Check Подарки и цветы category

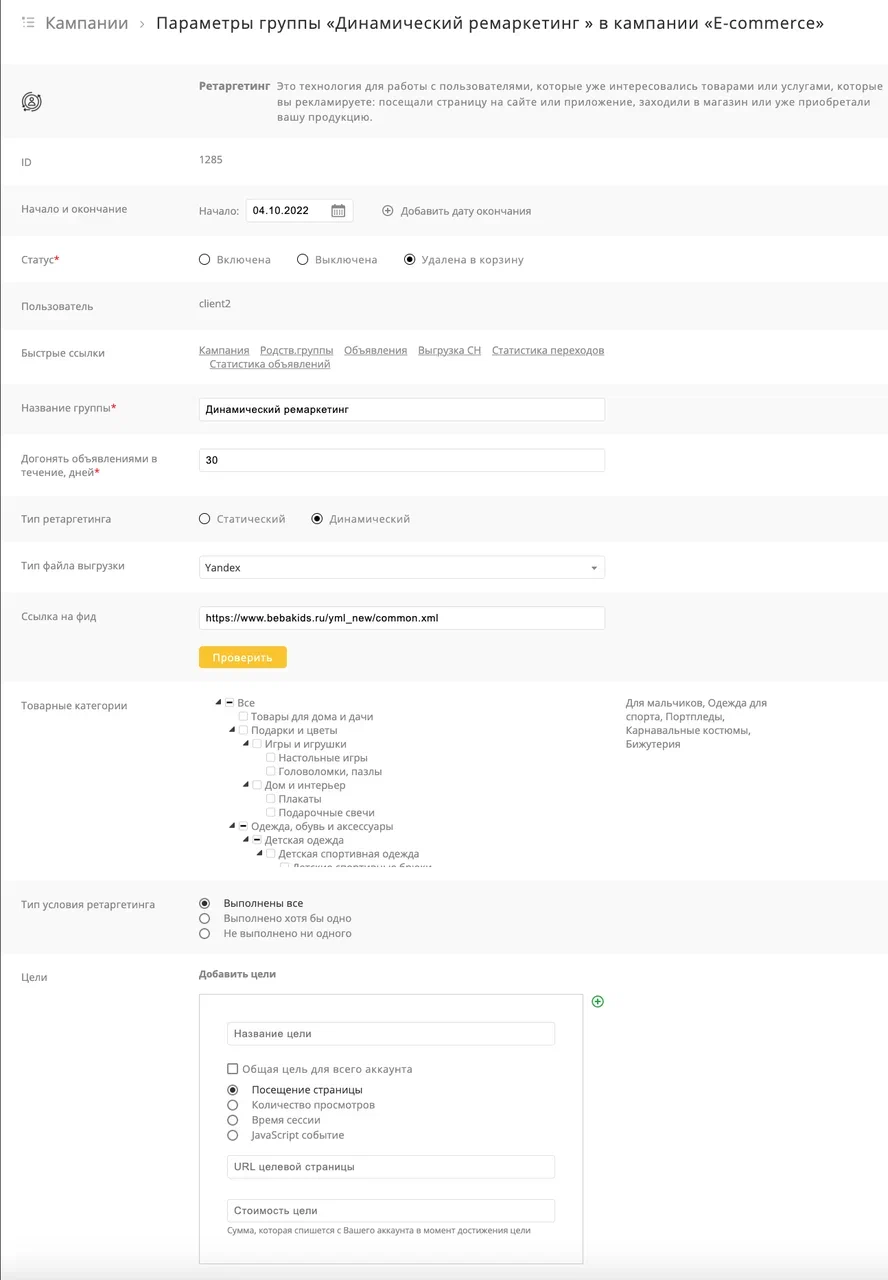pos(244,731)
